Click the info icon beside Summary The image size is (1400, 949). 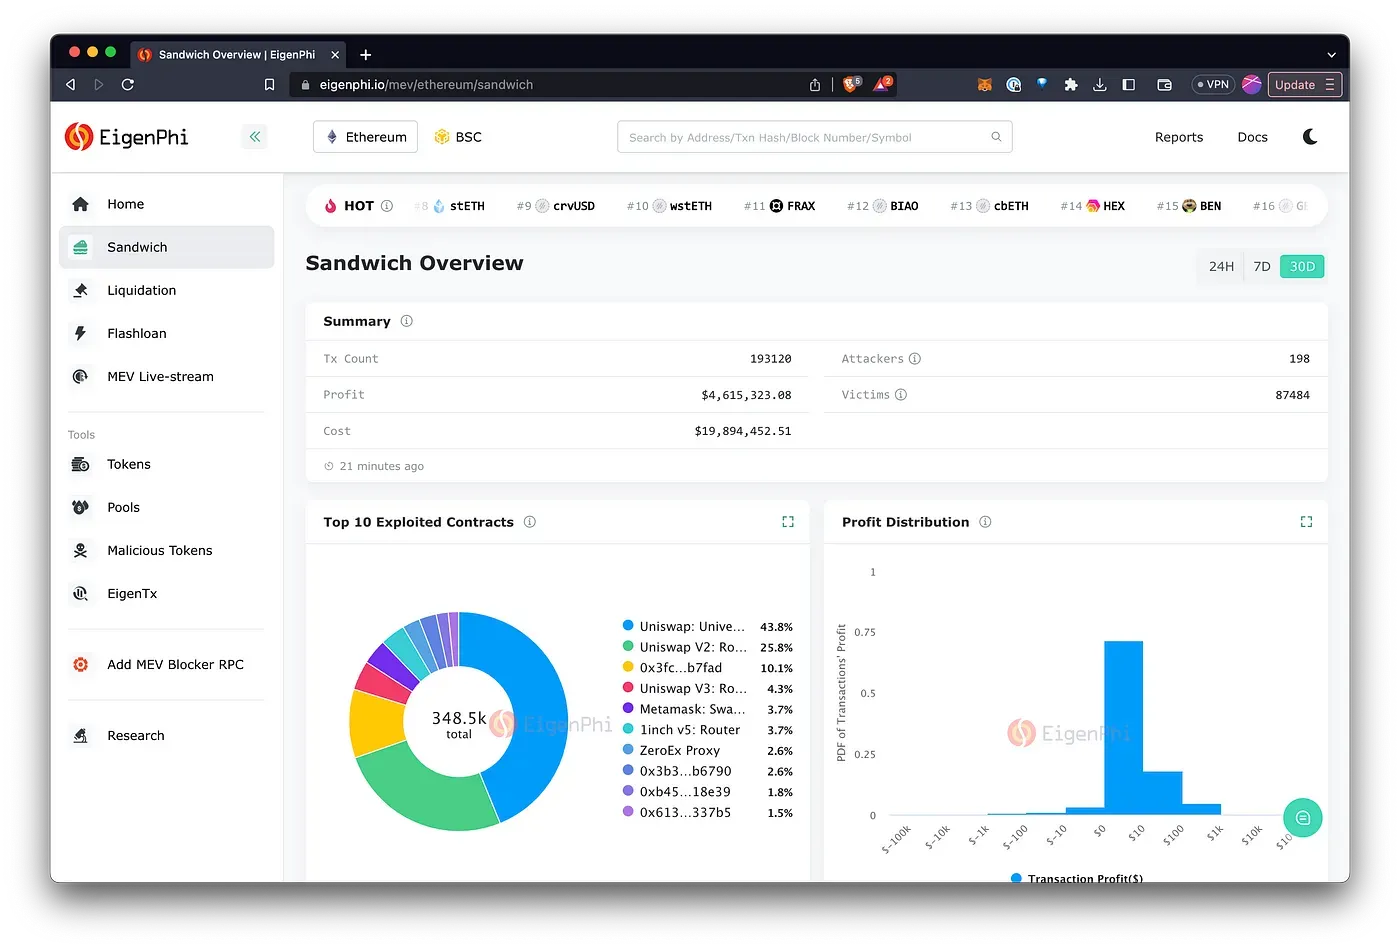pos(407,321)
